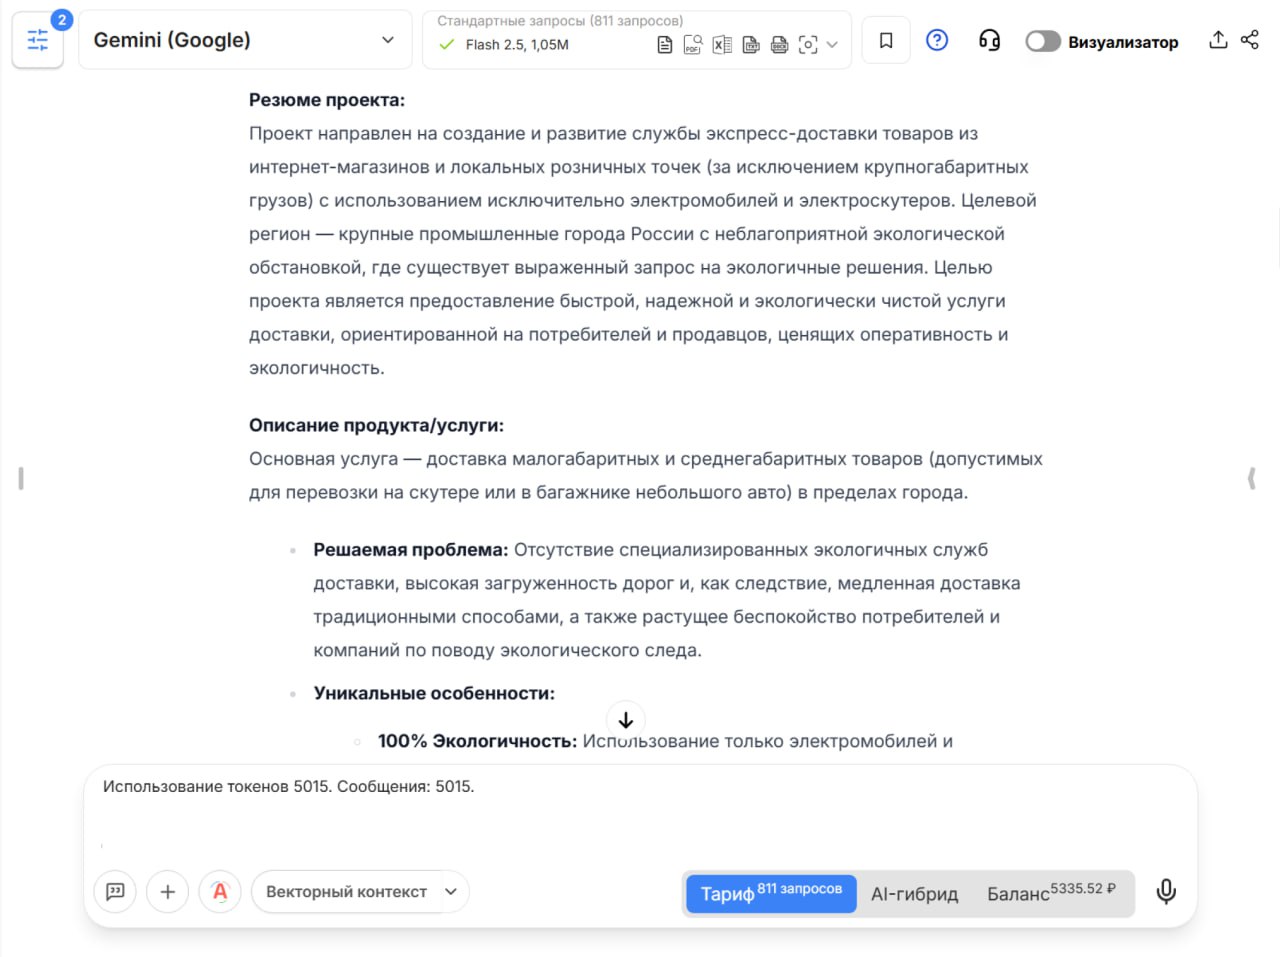
Task: Share the conversation via share icon
Action: coord(1248,39)
